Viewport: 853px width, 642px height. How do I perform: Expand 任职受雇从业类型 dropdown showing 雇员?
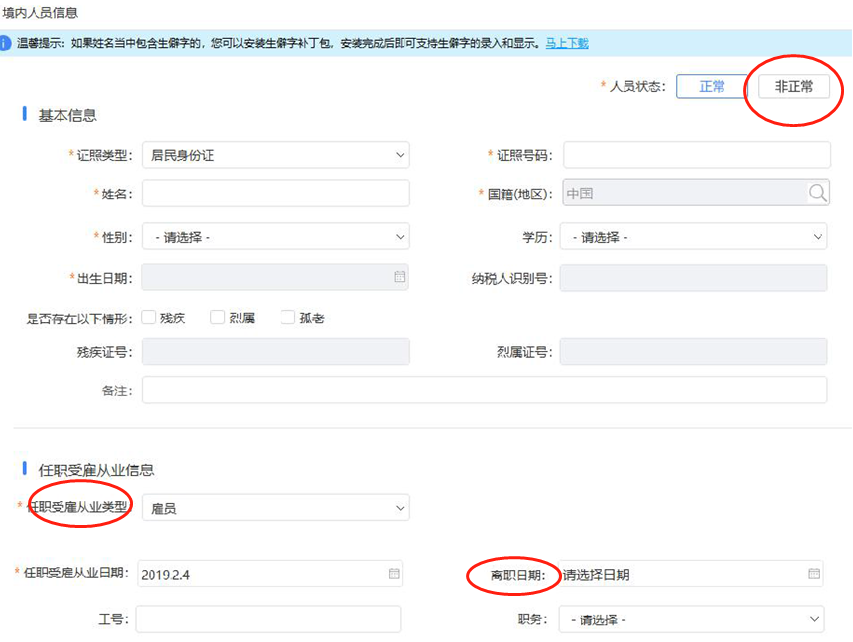276,508
